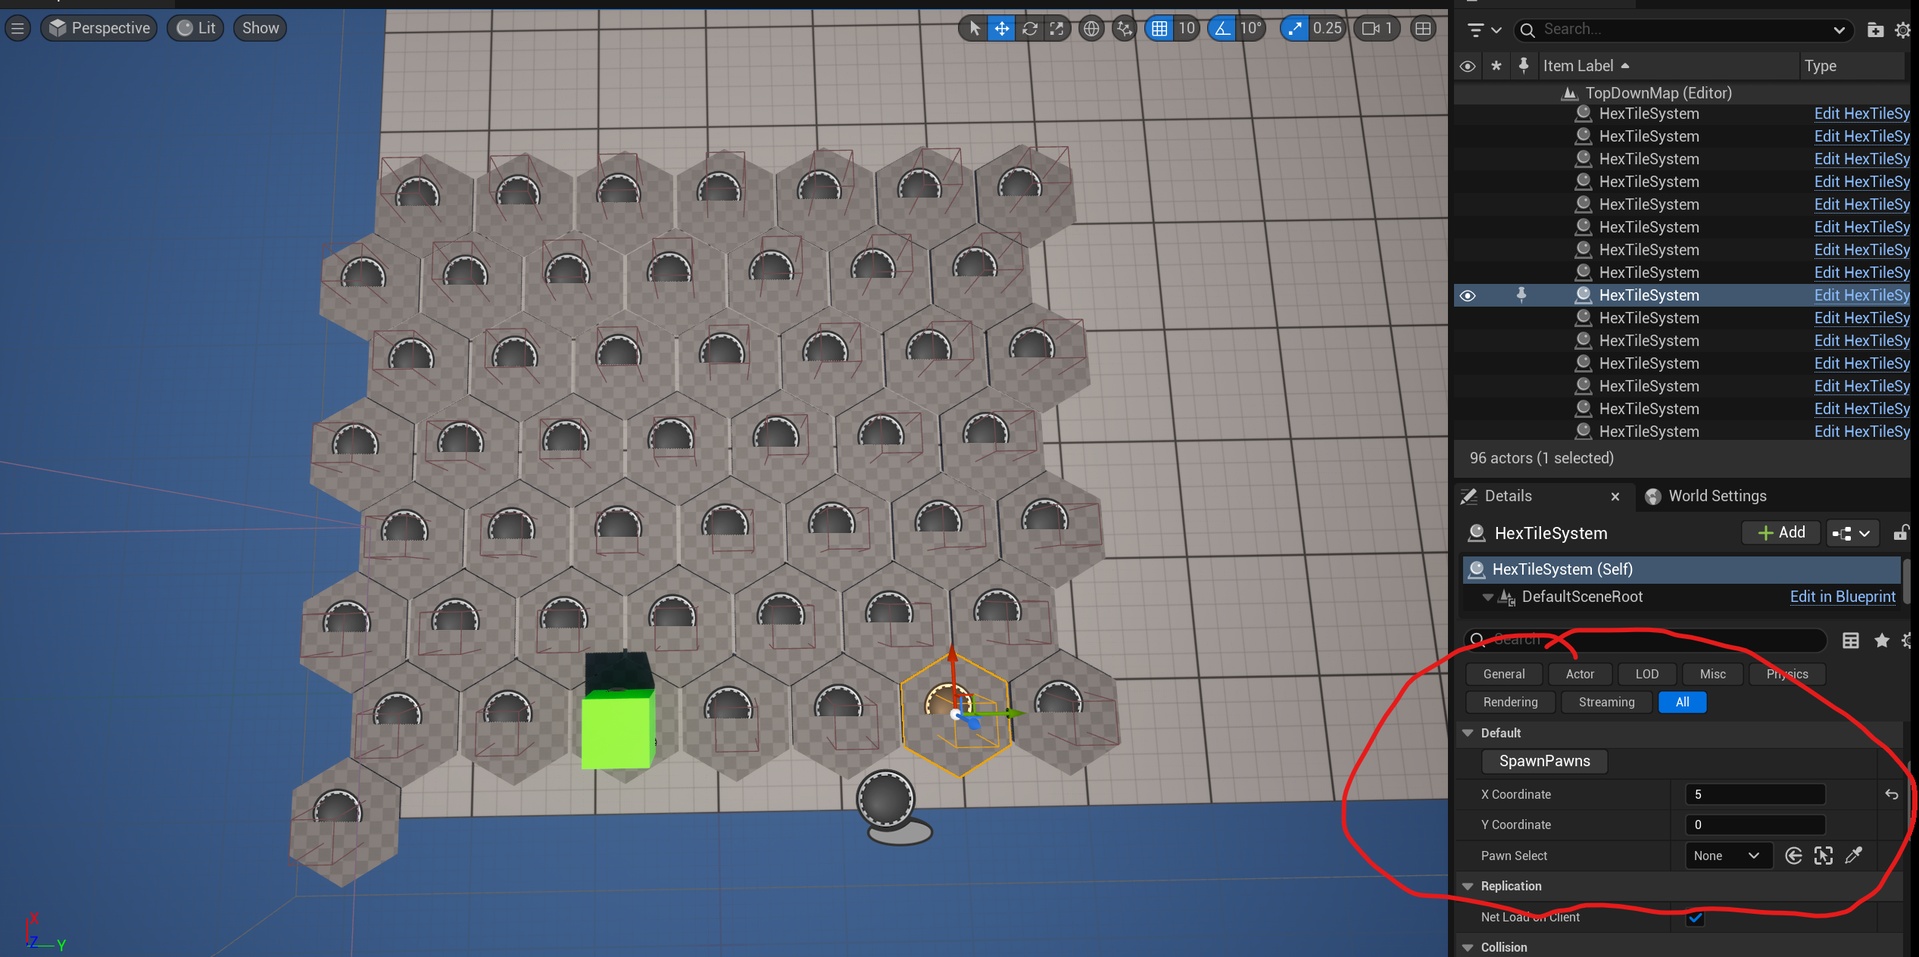This screenshot has height=957, width=1919.
Task: Open the Outliner filter options
Action: click(x=1483, y=30)
